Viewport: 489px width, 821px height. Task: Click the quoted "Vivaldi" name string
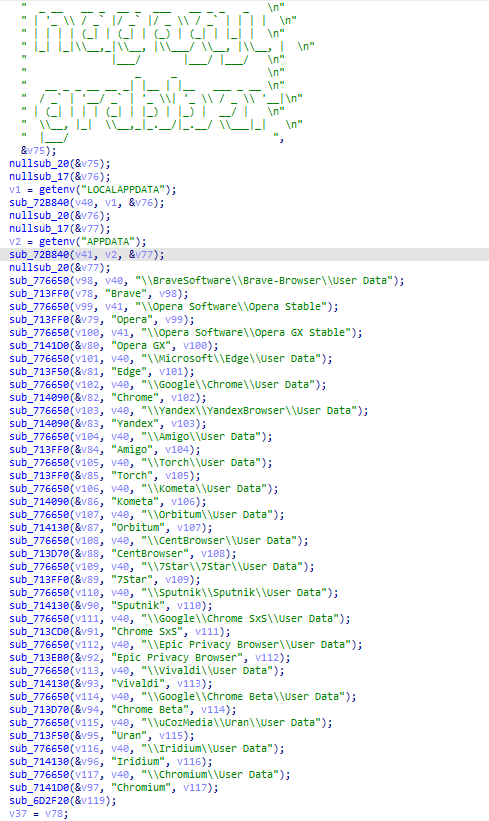point(138,683)
